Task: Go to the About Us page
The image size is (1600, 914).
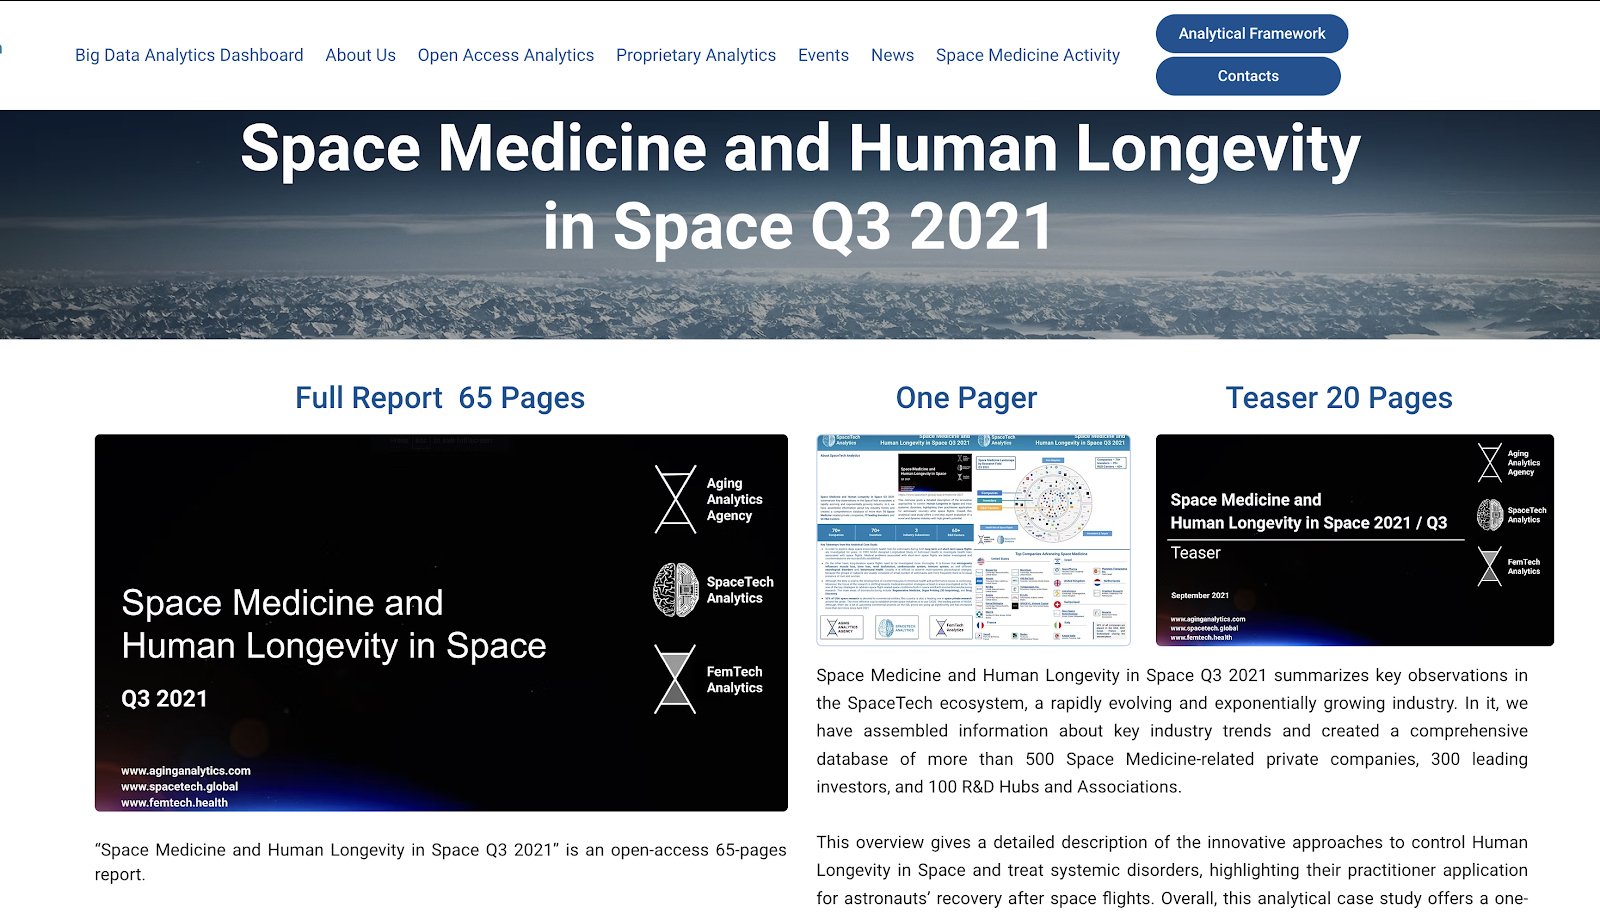Action: pos(360,55)
